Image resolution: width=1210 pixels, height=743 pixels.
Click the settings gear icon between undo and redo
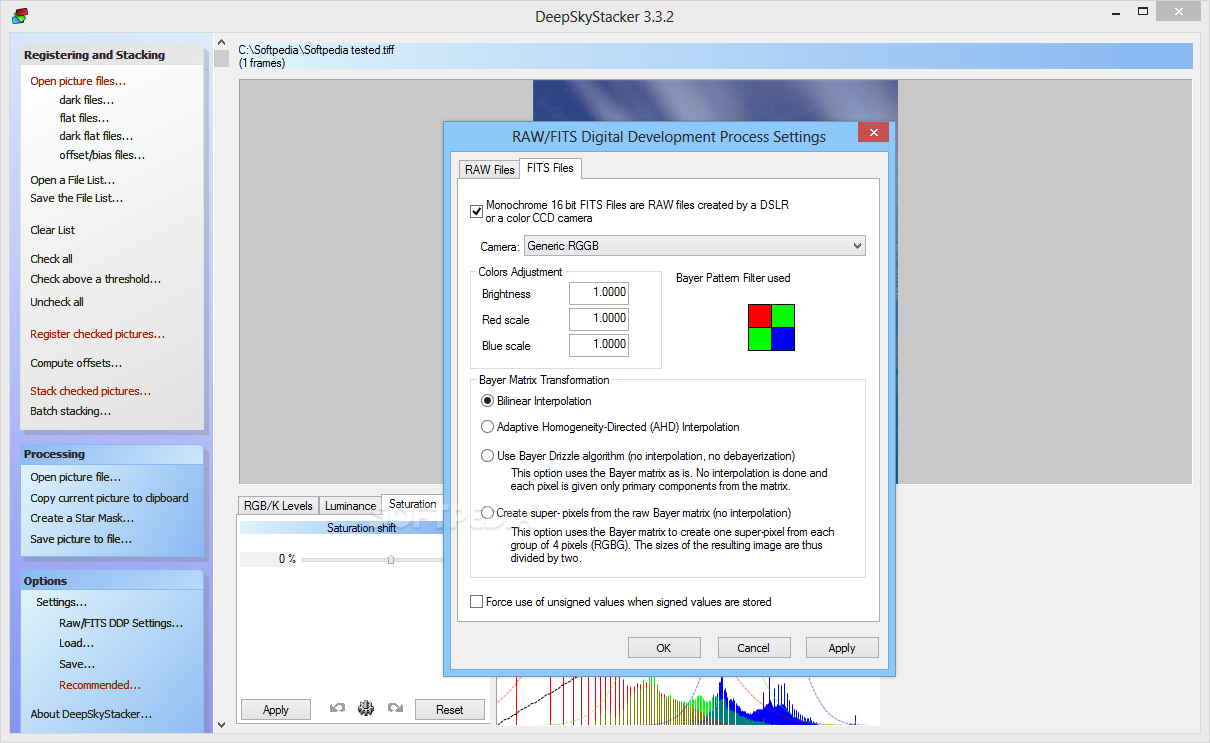(366, 709)
